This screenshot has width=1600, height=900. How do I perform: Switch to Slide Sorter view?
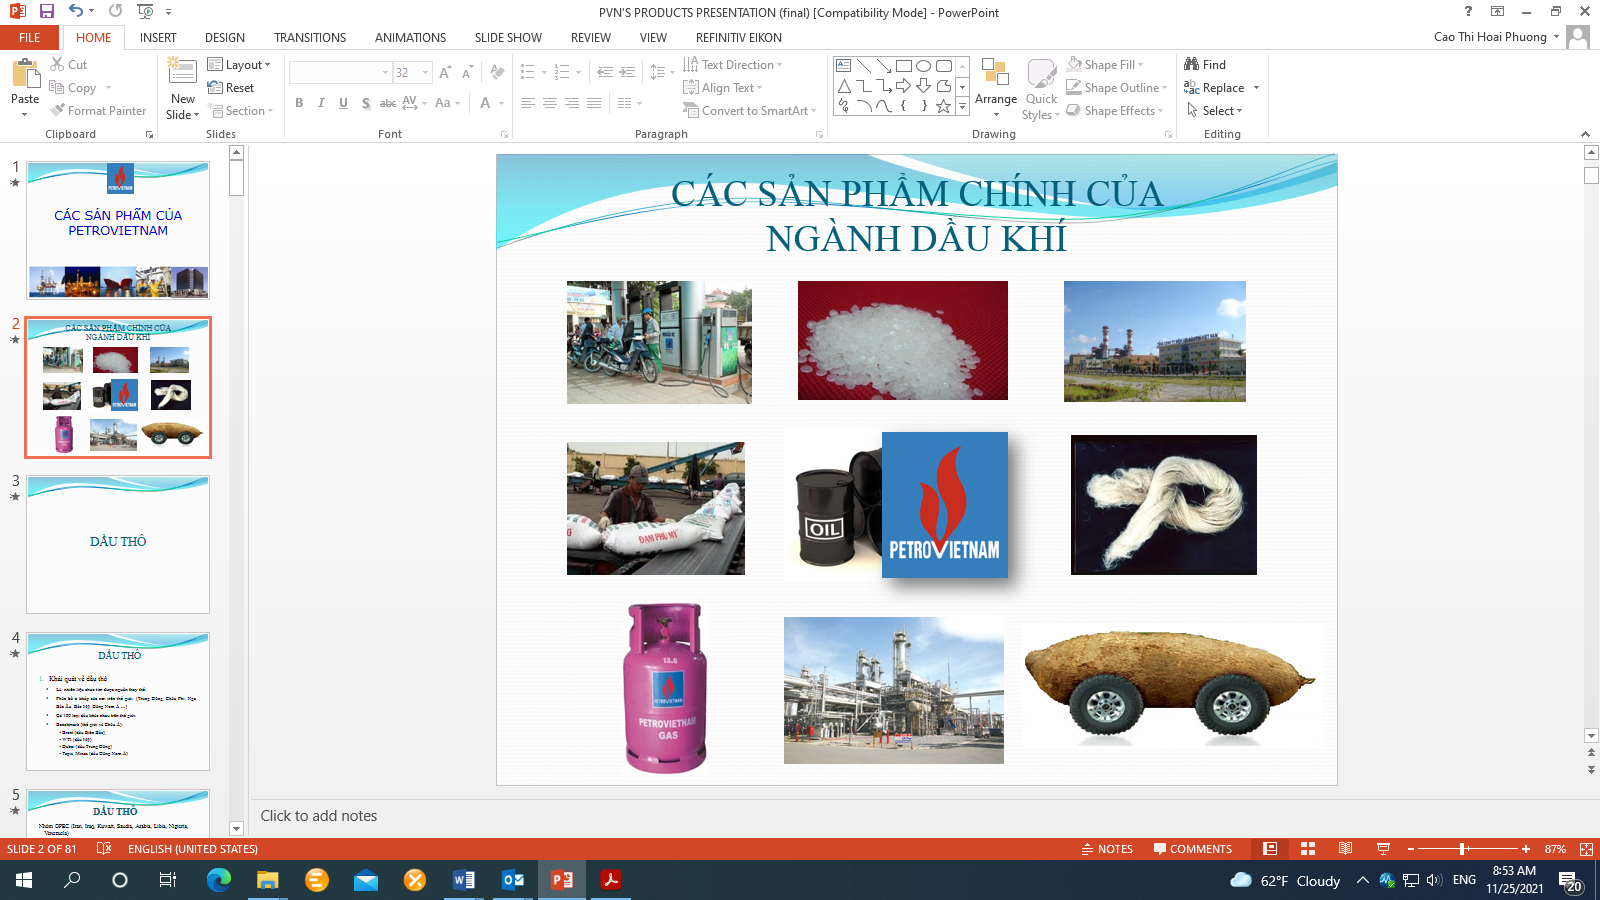[1308, 849]
